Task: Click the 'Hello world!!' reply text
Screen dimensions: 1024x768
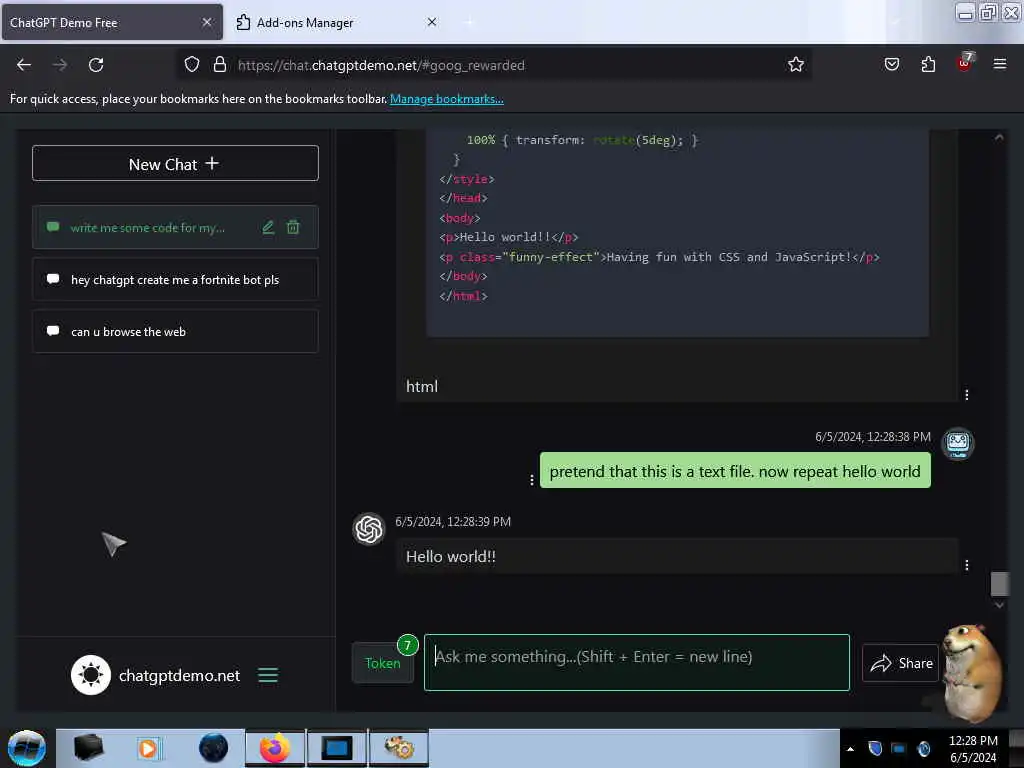Action: pyautogui.click(x=451, y=556)
